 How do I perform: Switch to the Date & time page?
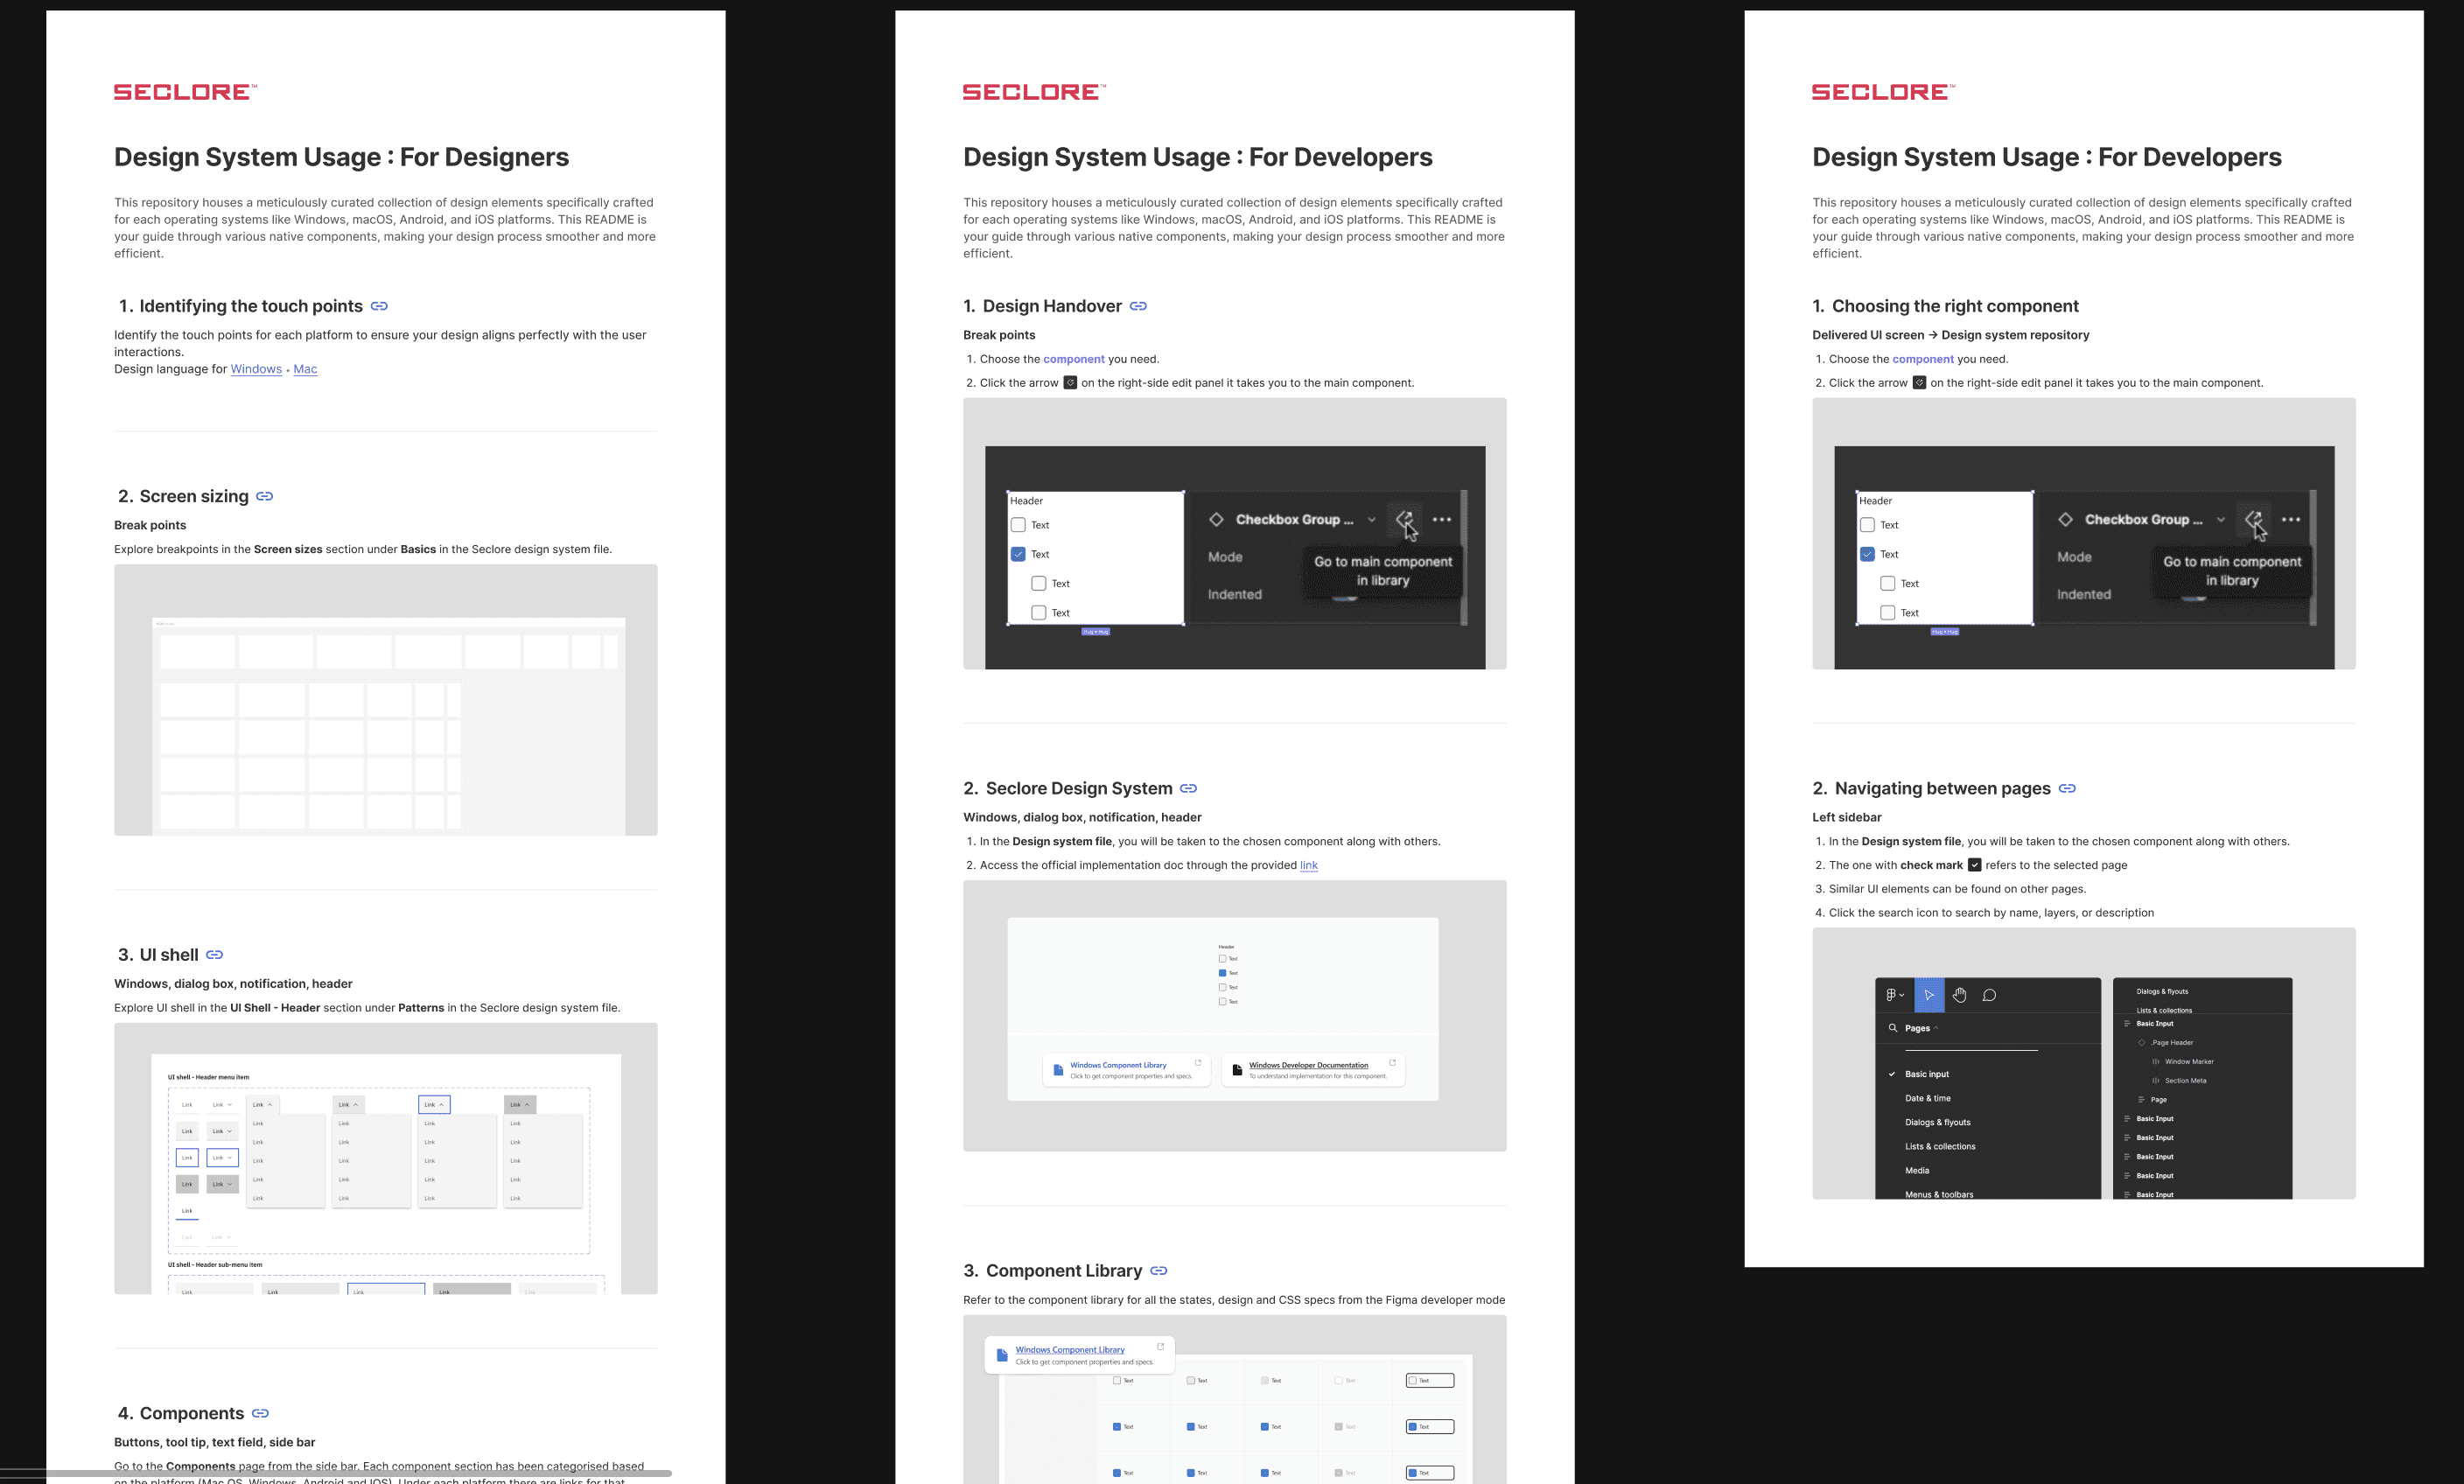(x=1927, y=1098)
